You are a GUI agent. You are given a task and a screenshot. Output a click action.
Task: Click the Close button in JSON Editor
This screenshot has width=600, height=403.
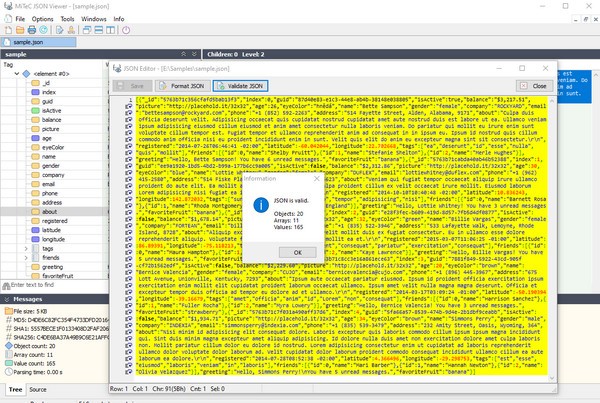pyautogui.click(x=534, y=86)
